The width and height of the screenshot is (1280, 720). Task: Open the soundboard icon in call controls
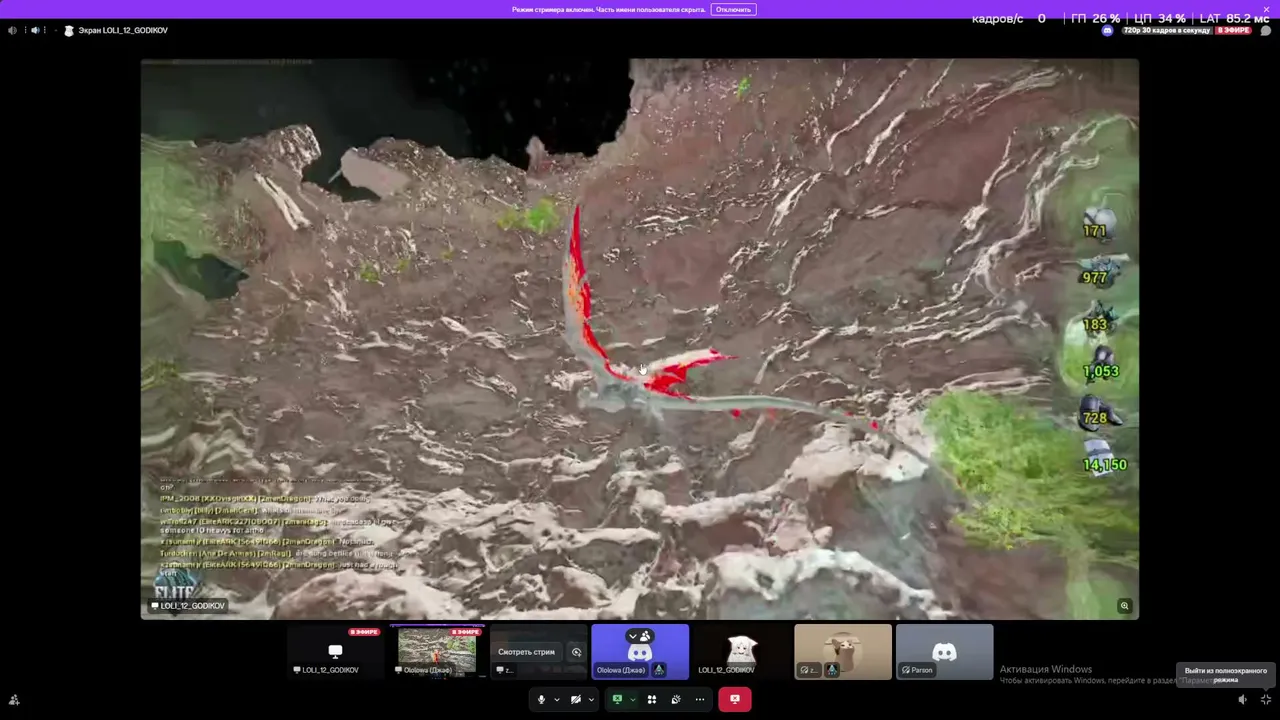pyautogui.click(x=675, y=699)
